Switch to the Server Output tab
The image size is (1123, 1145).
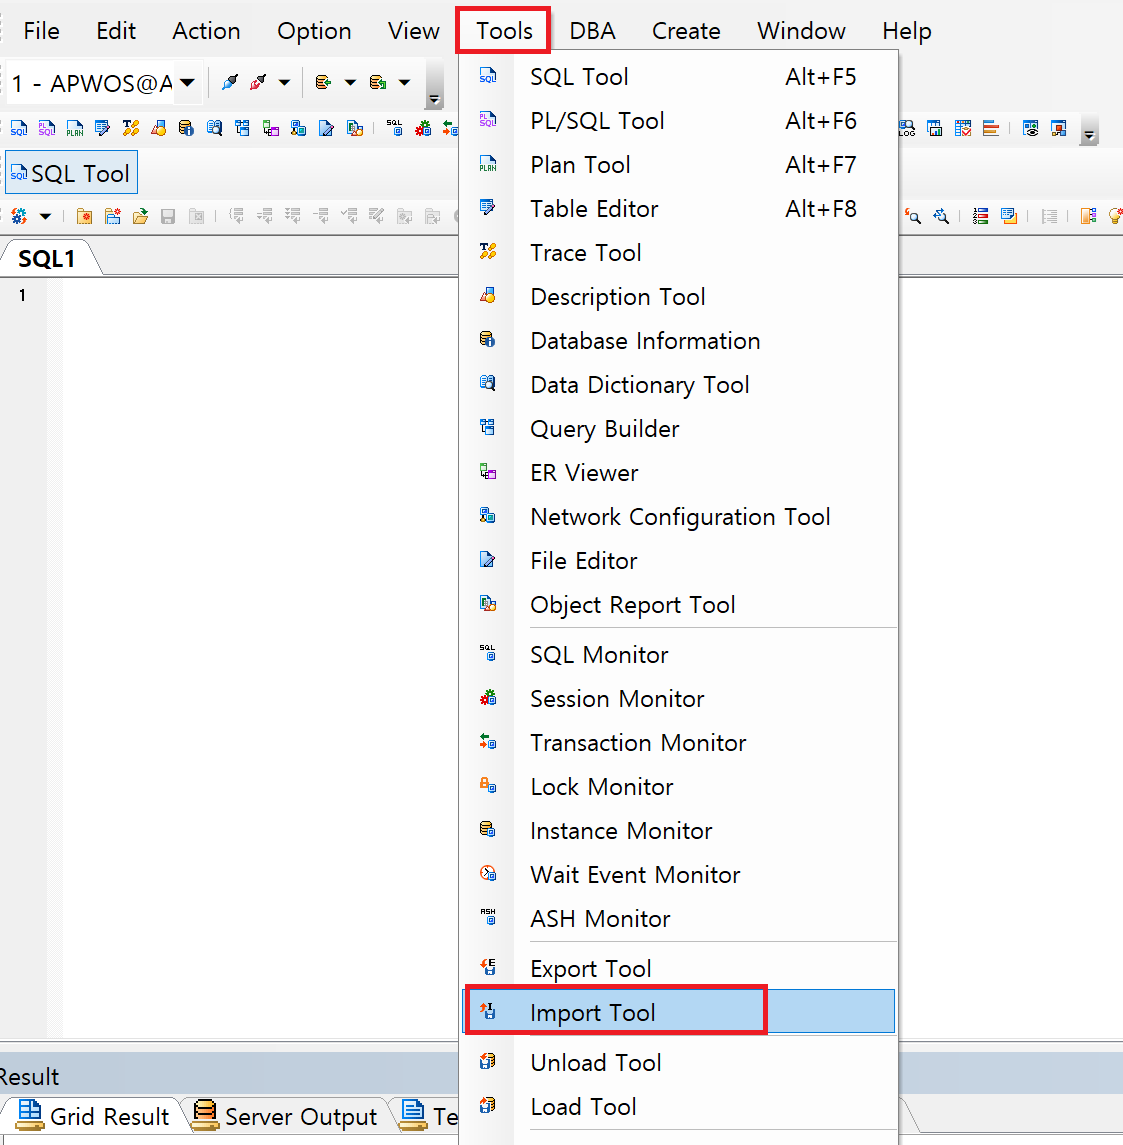point(285,1115)
